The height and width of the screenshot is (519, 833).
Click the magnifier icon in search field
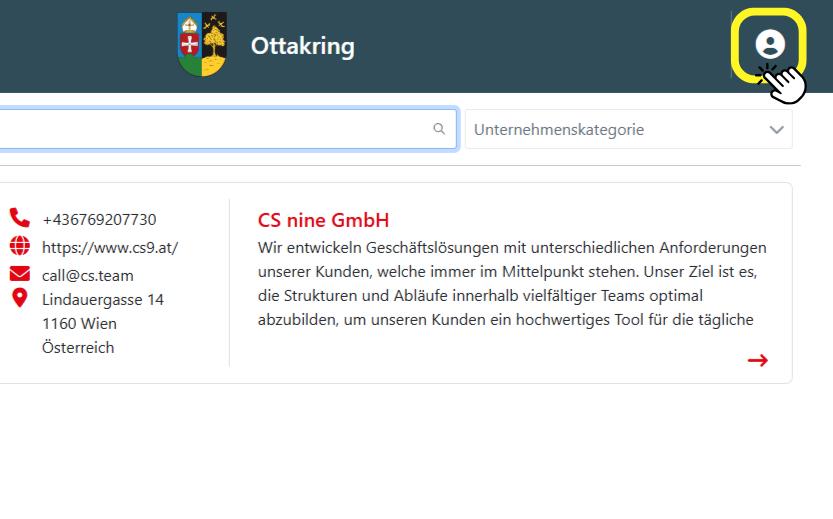(x=439, y=129)
